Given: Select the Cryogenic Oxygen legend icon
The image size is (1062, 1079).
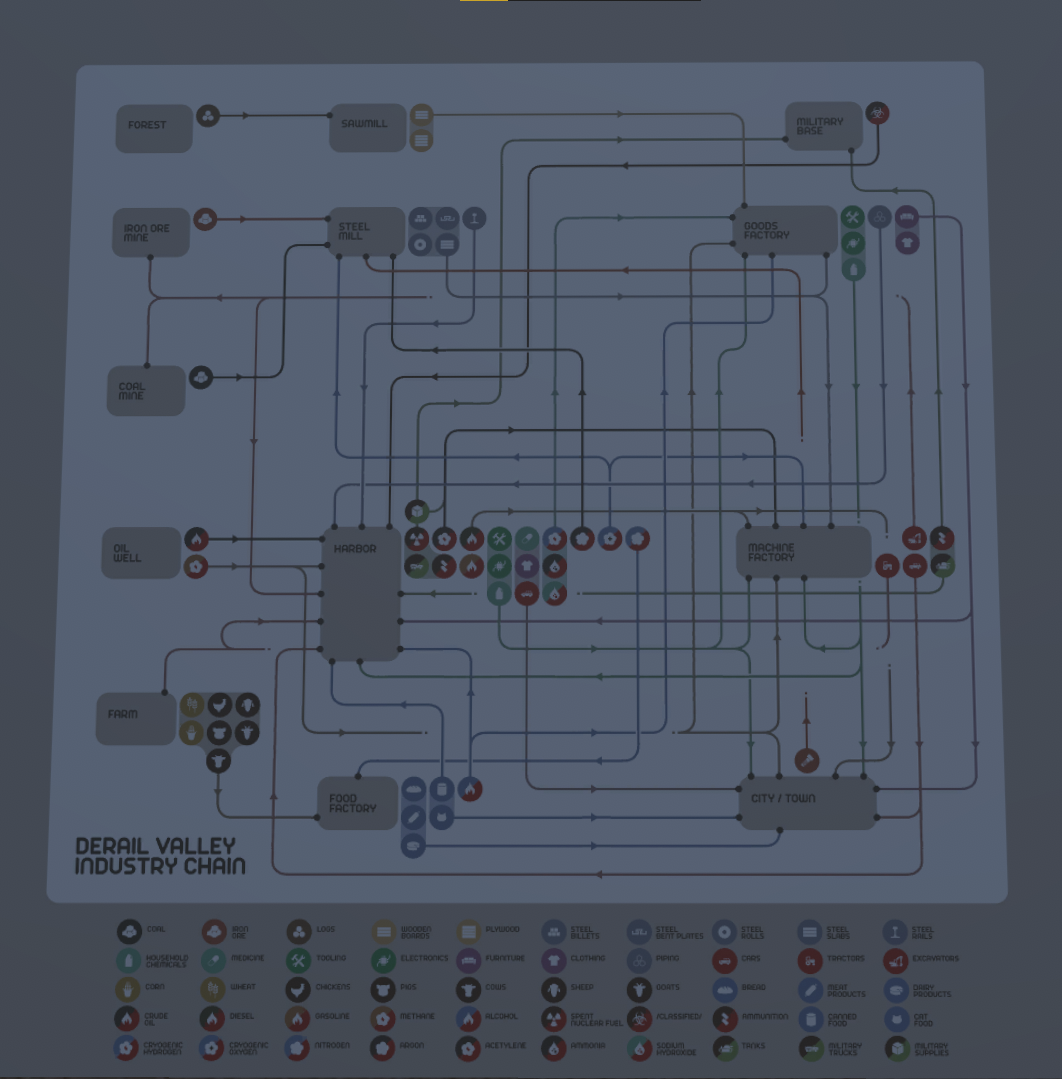Looking at the screenshot, I should (211, 1048).
